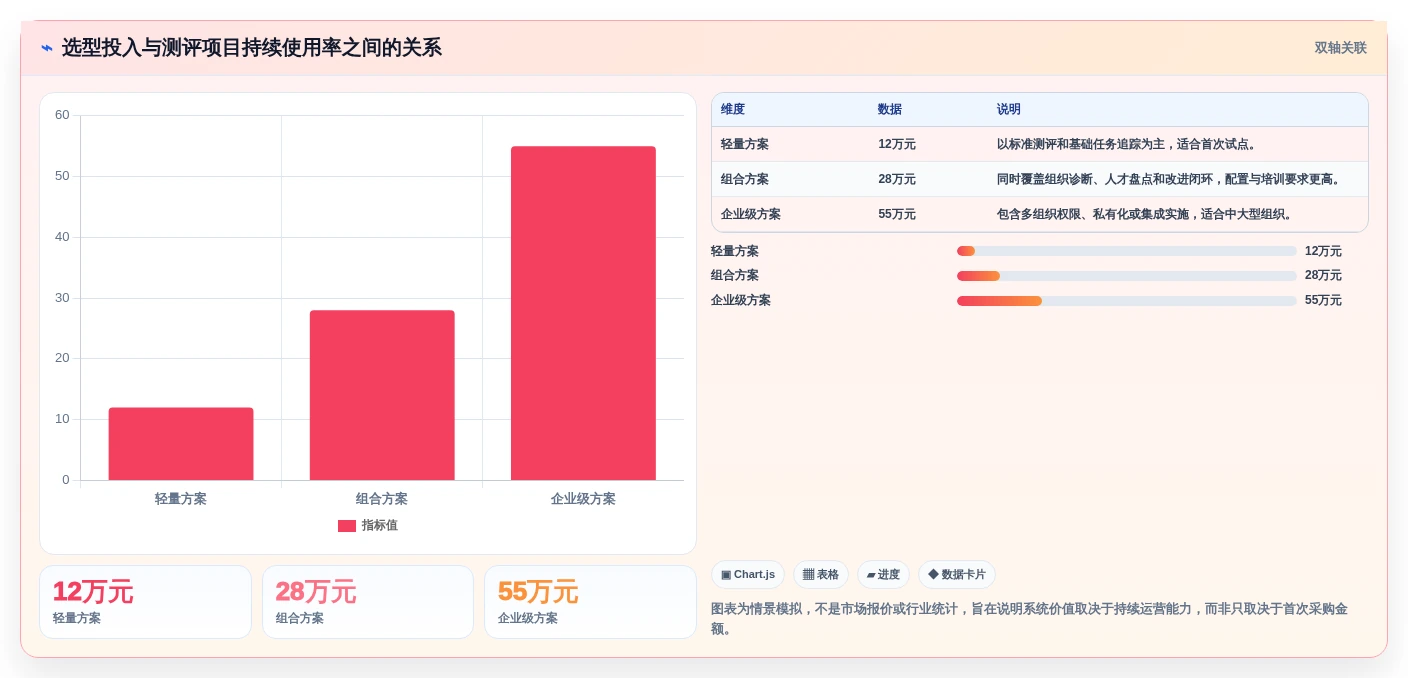Click the 双轴关联 label in header
The image size is (1408, 678).
click(1340, 48)
